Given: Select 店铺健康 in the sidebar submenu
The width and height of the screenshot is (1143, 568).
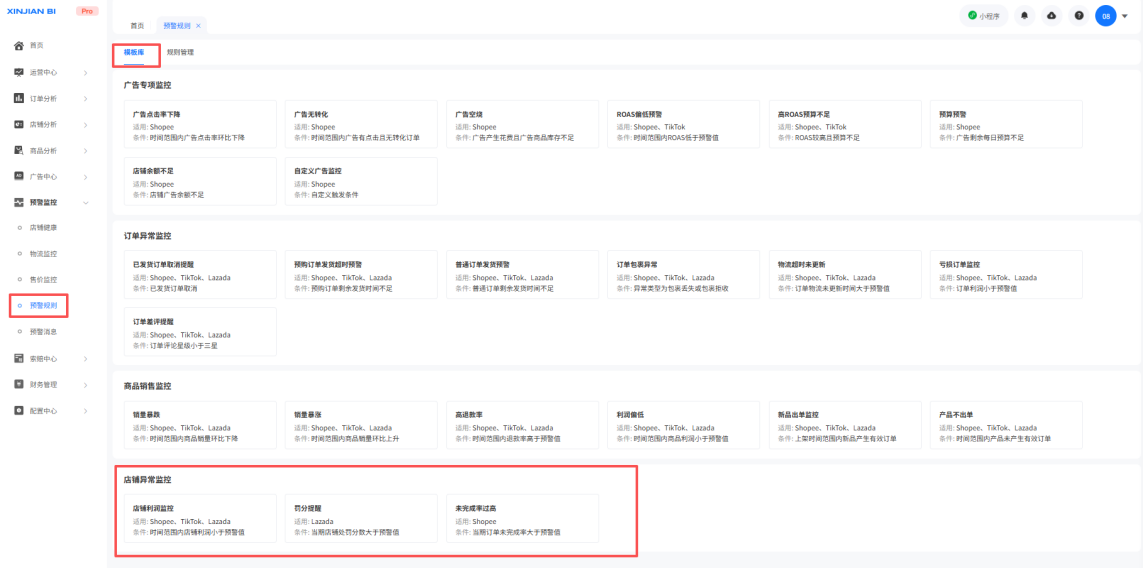Looking at the screenshot, I should click(43, 228).
